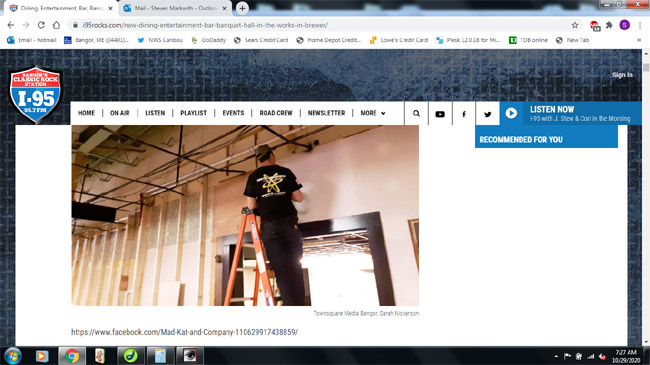
Task: Open Chrome's three-dot menu
Action: coord(640,25)
